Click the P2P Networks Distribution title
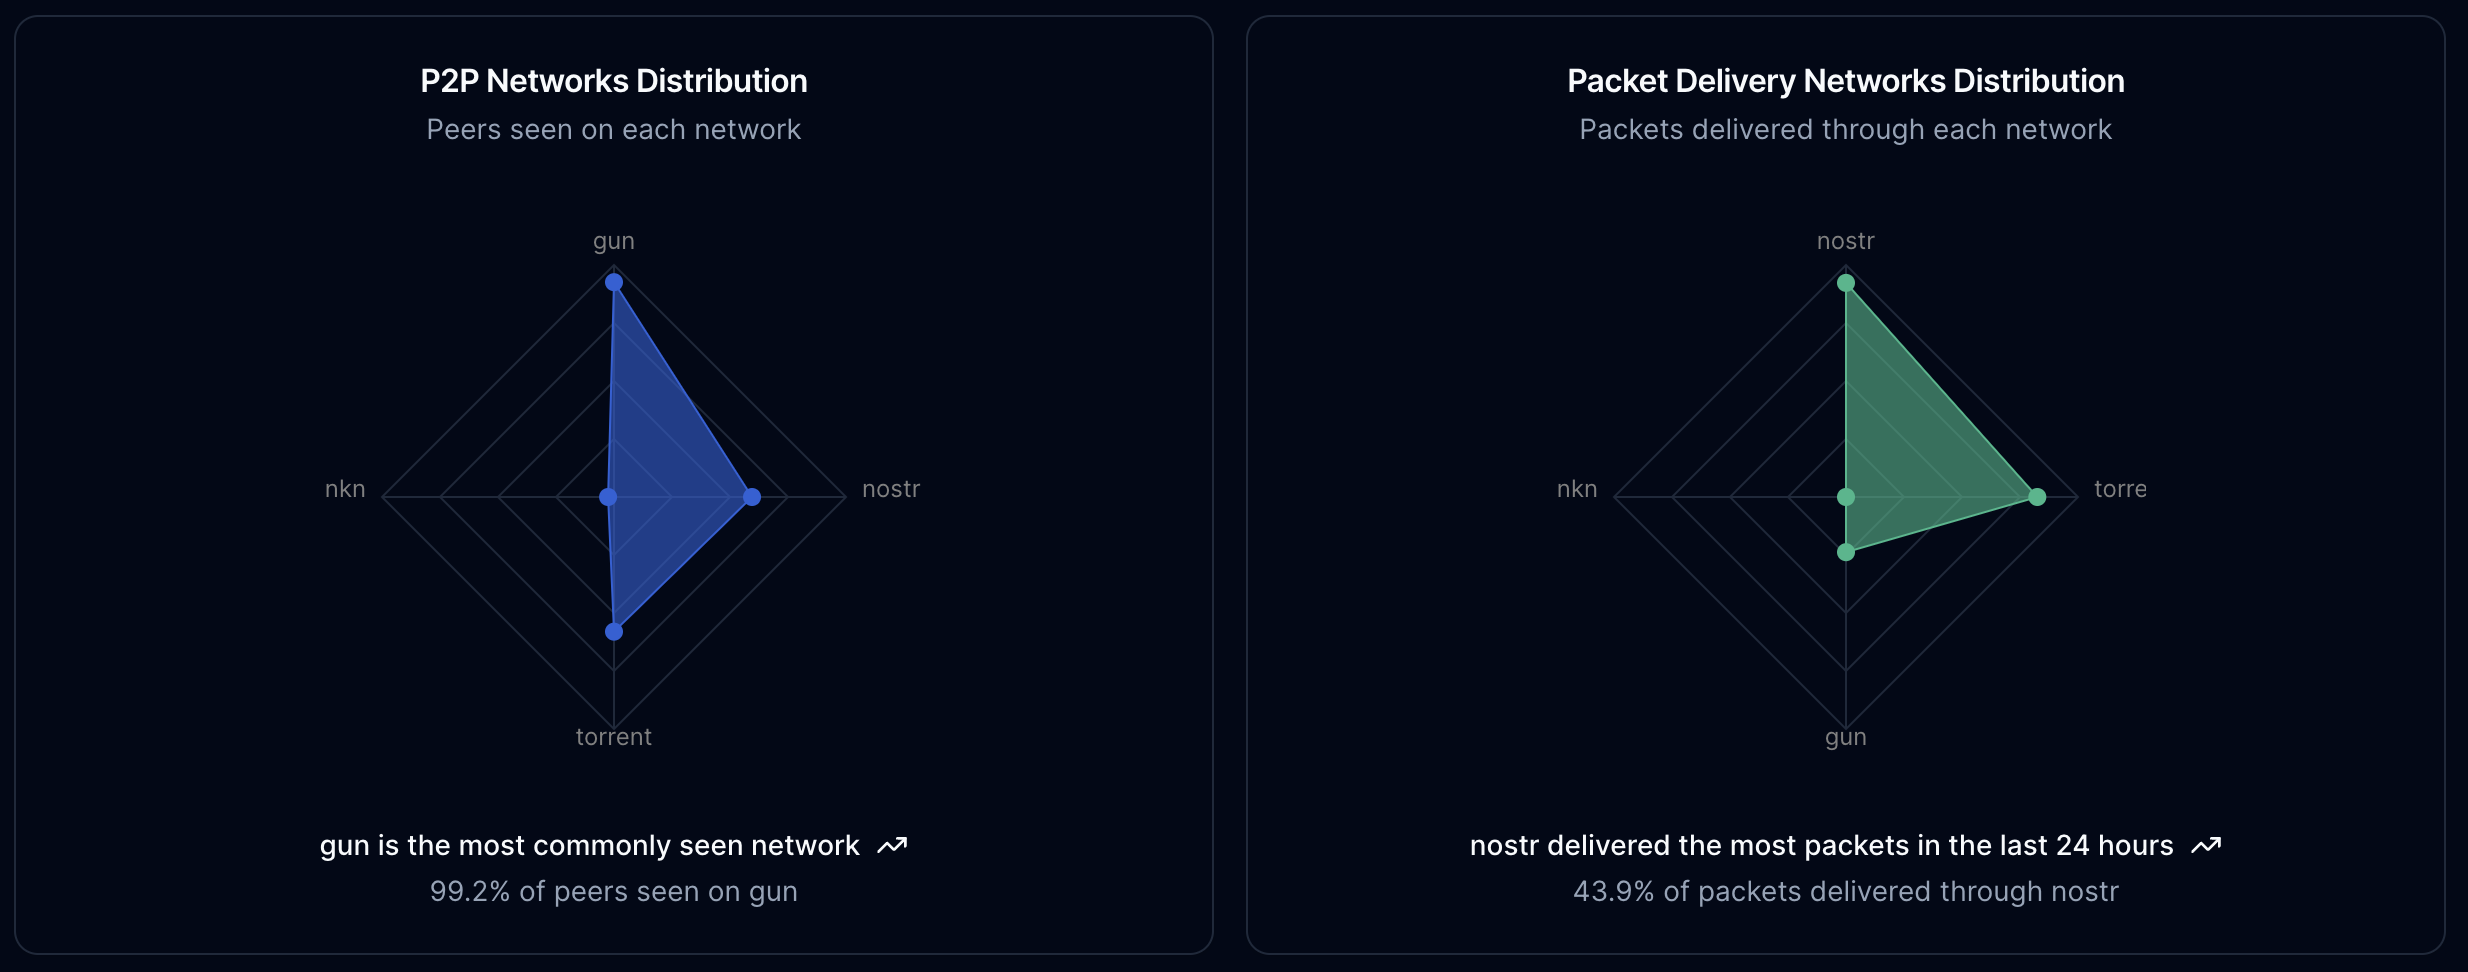This screenshot has height=972, width=2468. 614,81
